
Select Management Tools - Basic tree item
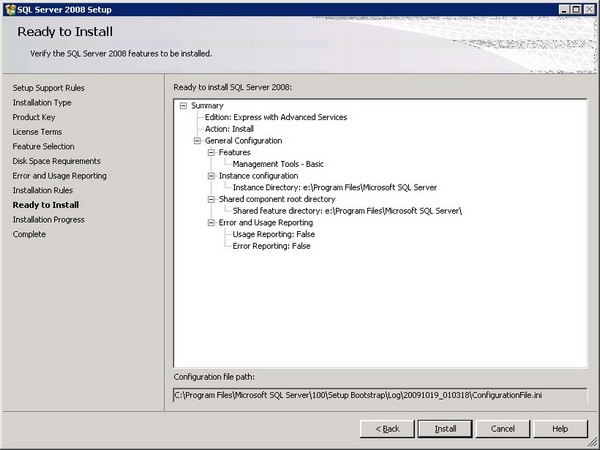pos(278,164)
